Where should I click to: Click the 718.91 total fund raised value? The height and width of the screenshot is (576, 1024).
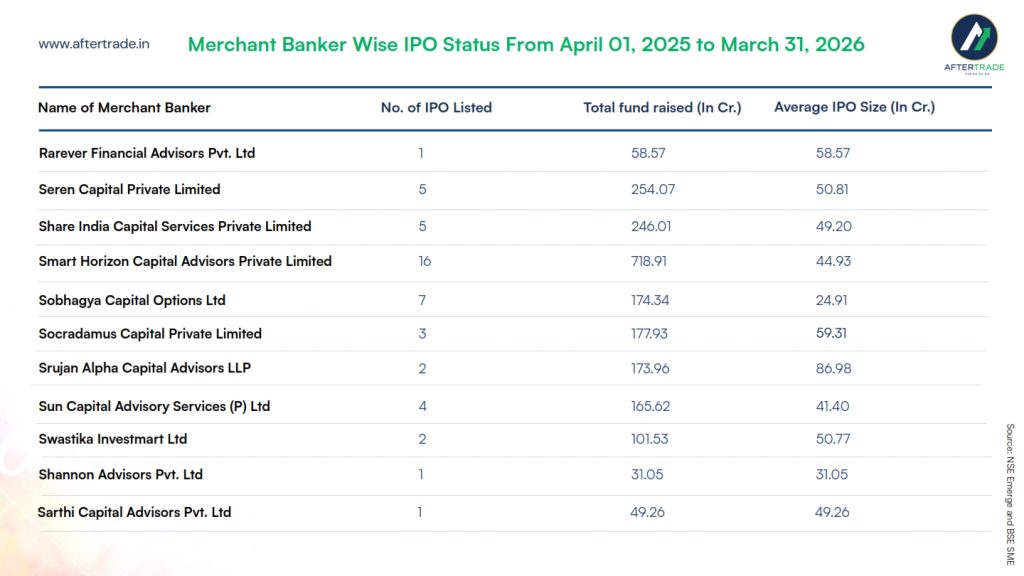coord(650,261)
